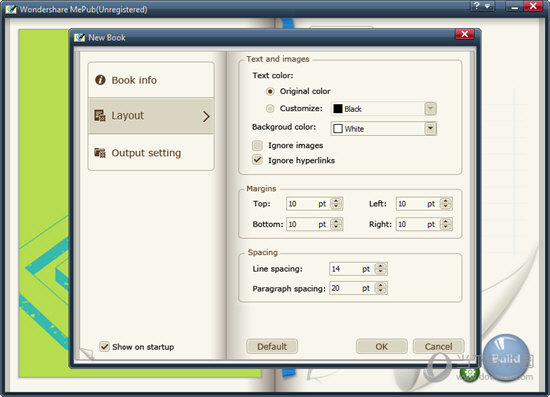Viewport: 550px width, 397px height.
Task: Close the Wondershare MePub main window
Action: [x=533, y=6]
